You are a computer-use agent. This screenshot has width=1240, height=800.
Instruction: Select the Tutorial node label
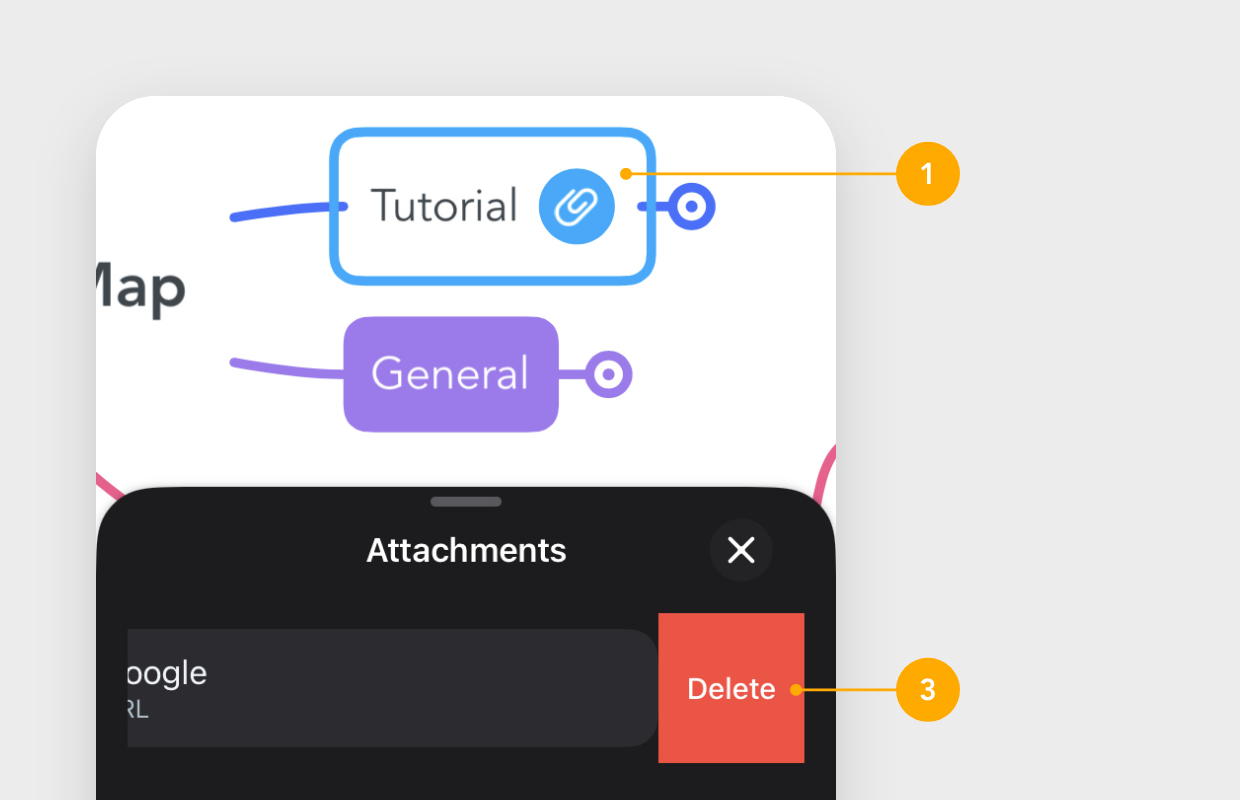444,206
